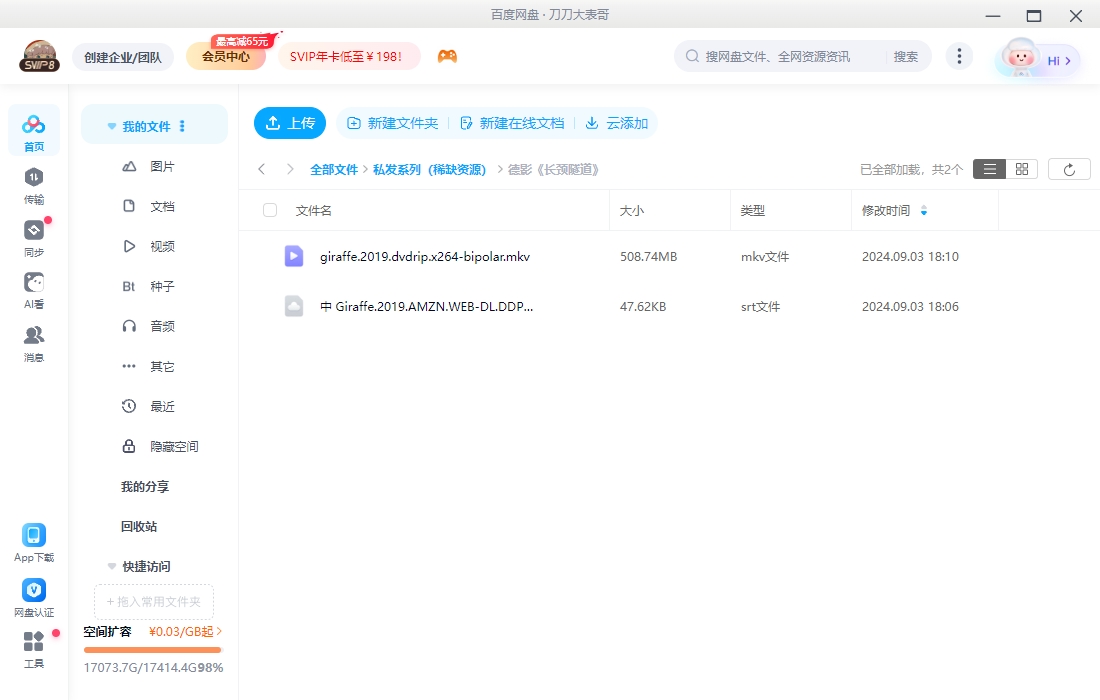Open the 全部文件 breadcrumb link
Screen dimensions: 1100x700
[x=335, y=169]
